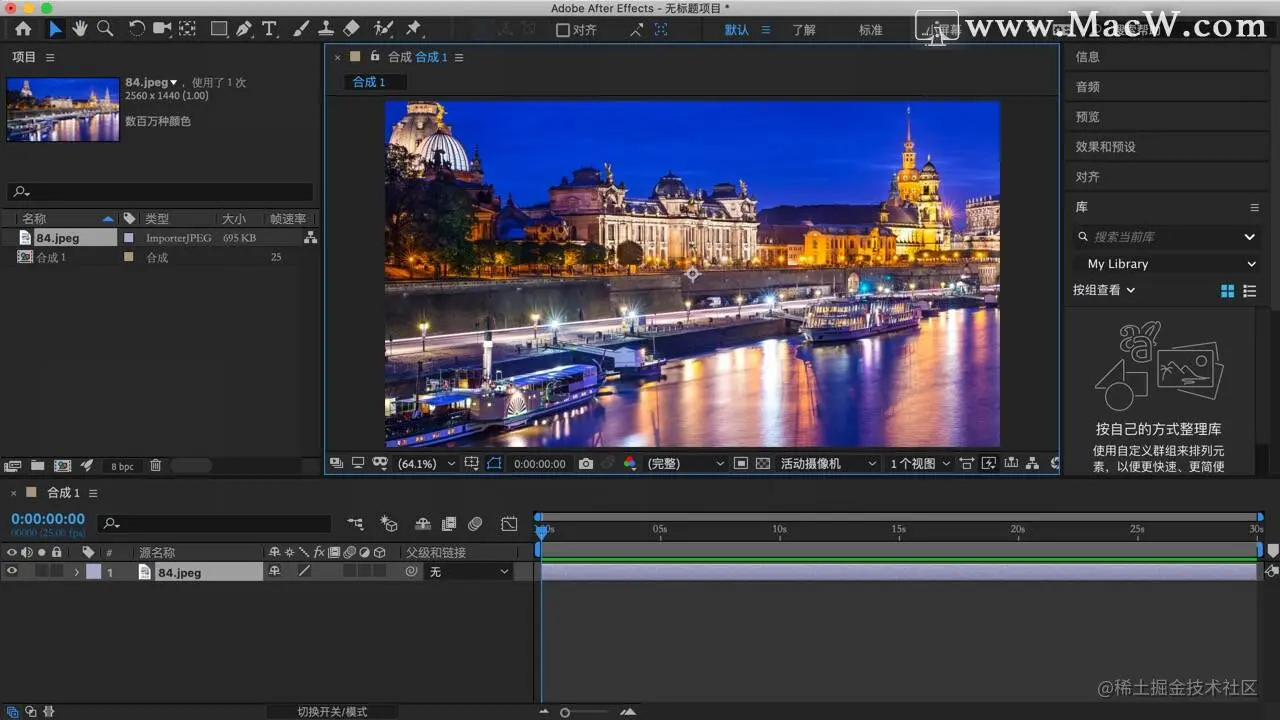Select the Pan Behind anchor point tool
The height and width of the screenshot is (720, 1280).
point(187,29)
